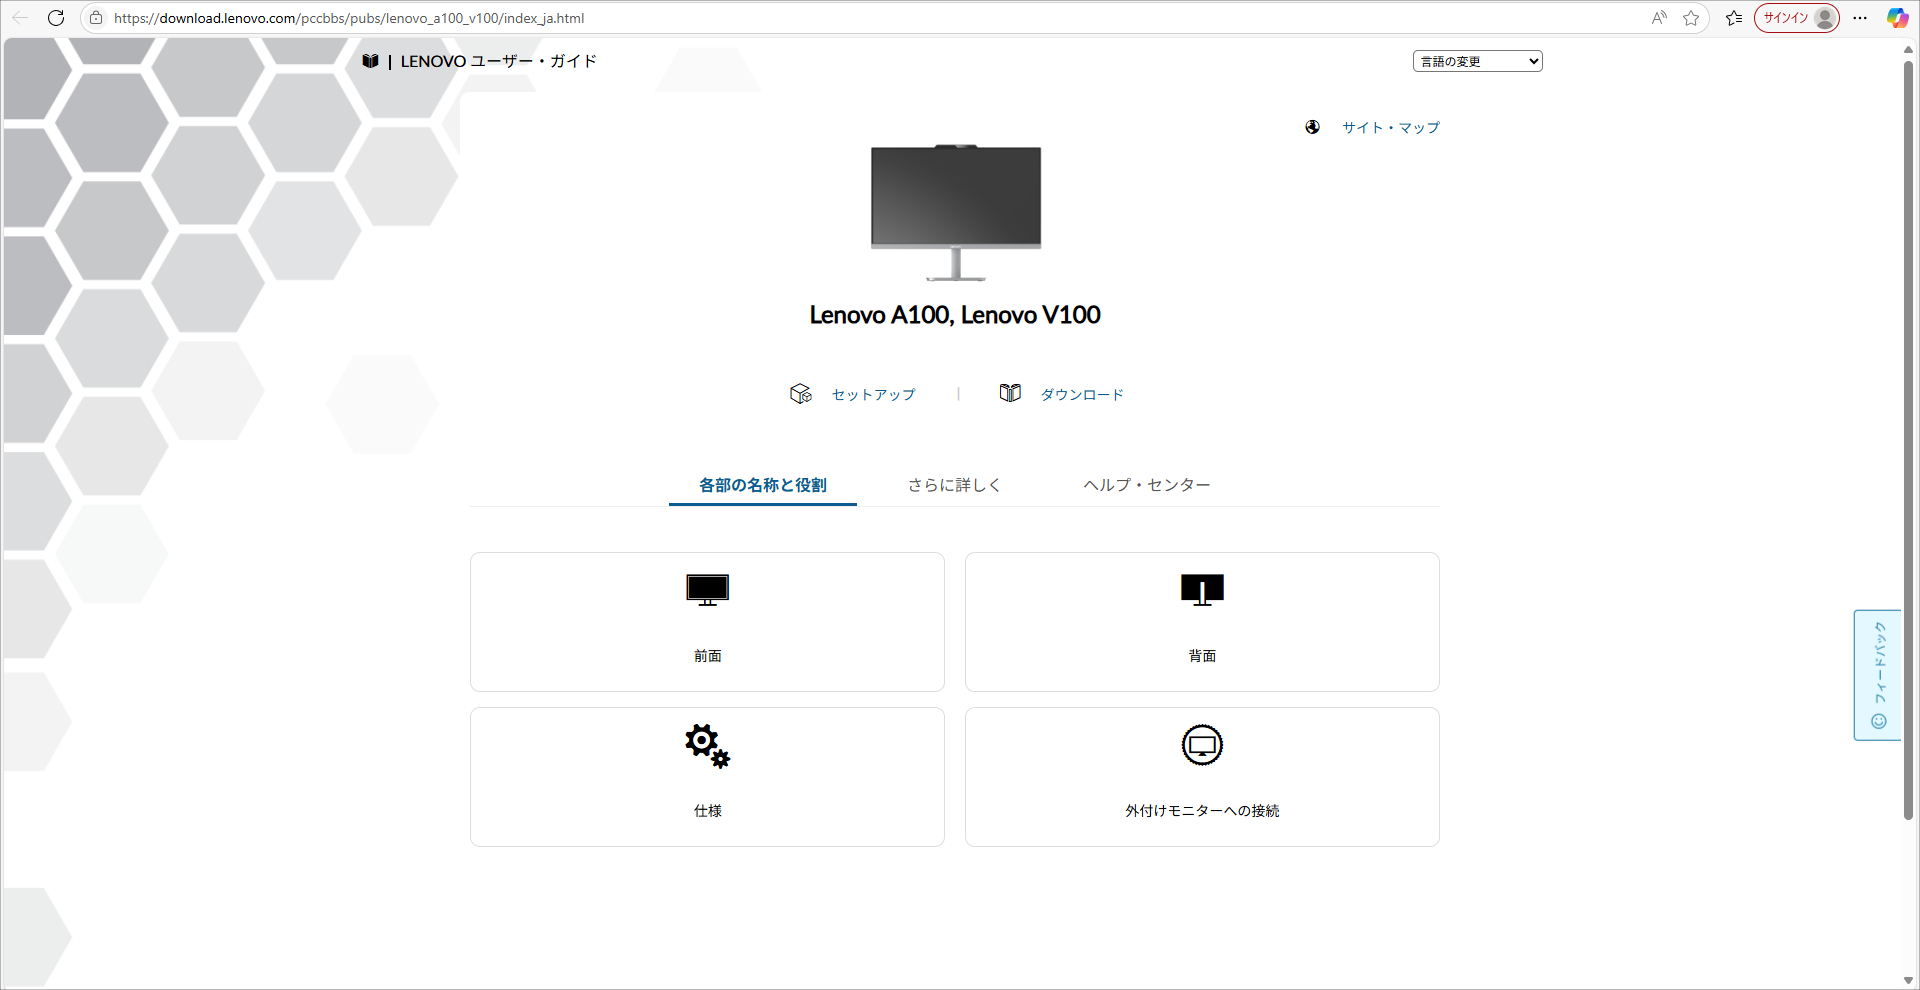Open the サイト・マップ link
Viewport: 1920px width, 990px height.
click(1390, 127)
